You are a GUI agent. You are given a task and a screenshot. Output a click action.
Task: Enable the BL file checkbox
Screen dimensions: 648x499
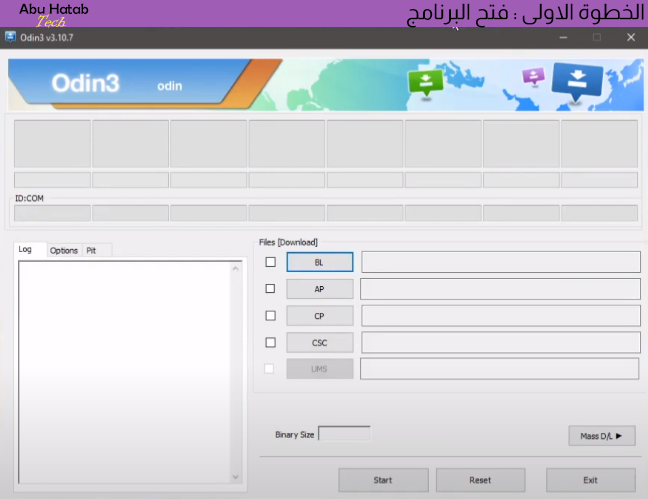[271, 262]
